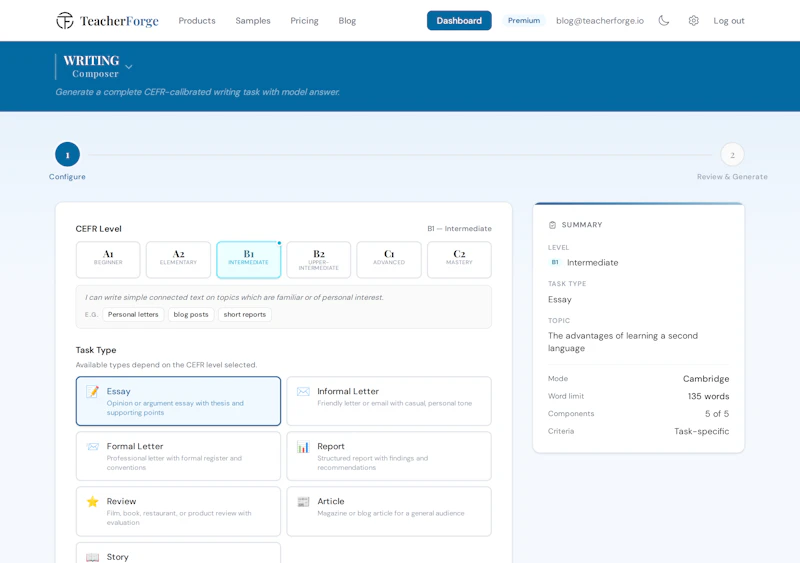
Task: Click step 1 Configure circle
Action: [67, 154]
